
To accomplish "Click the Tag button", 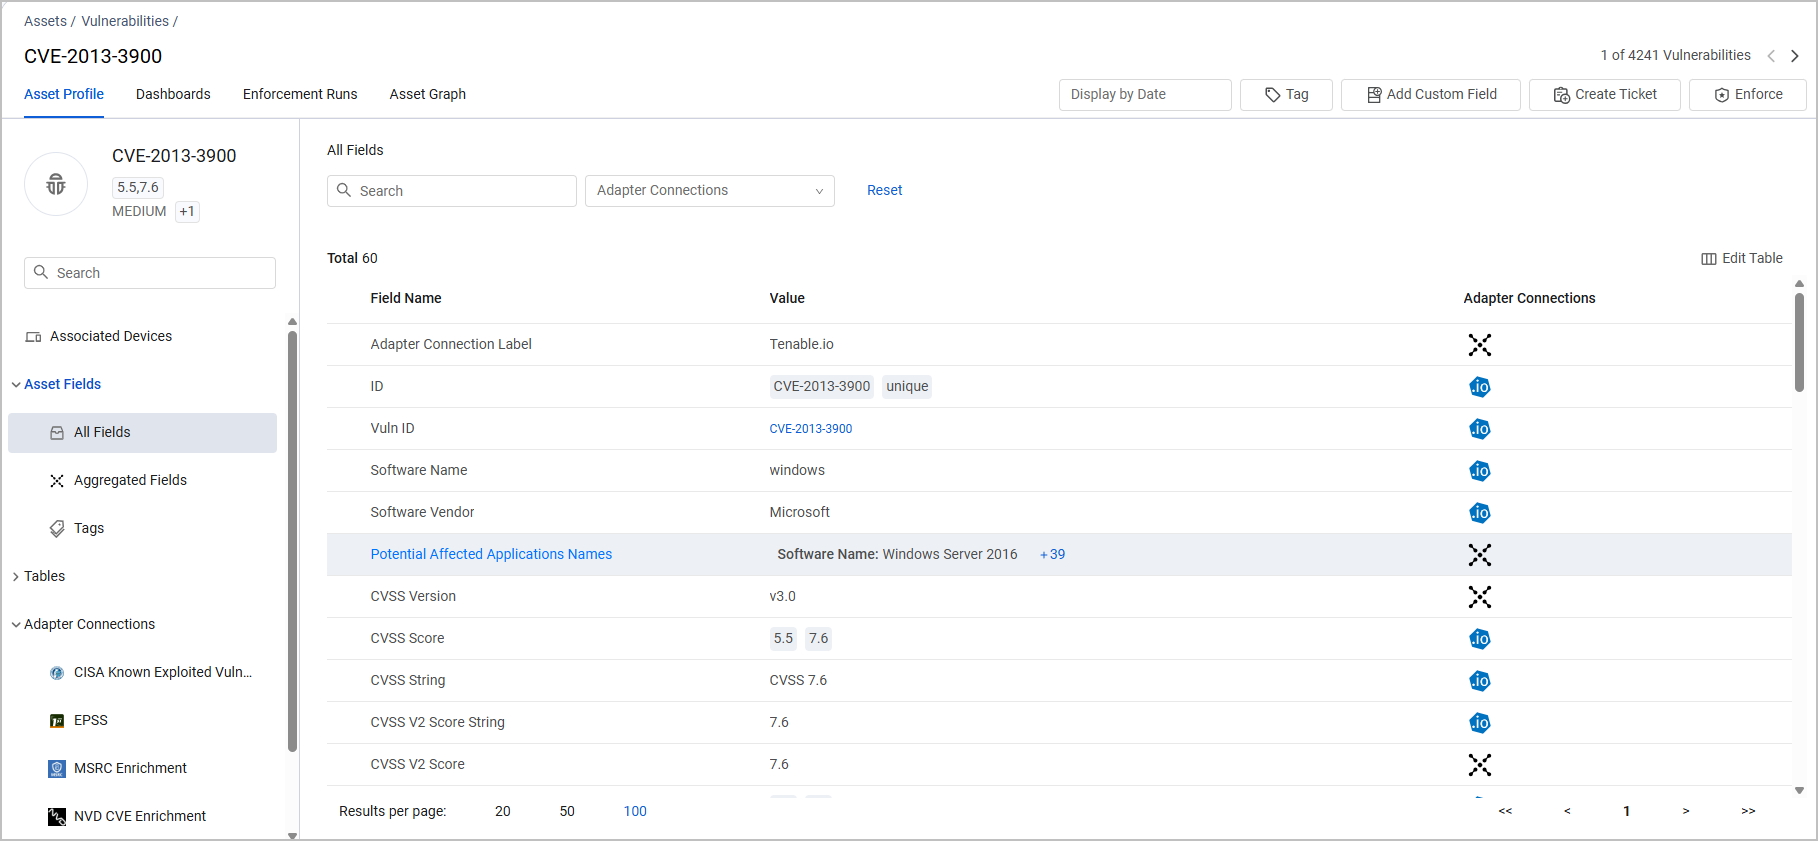I will [x=1286, y=95].
